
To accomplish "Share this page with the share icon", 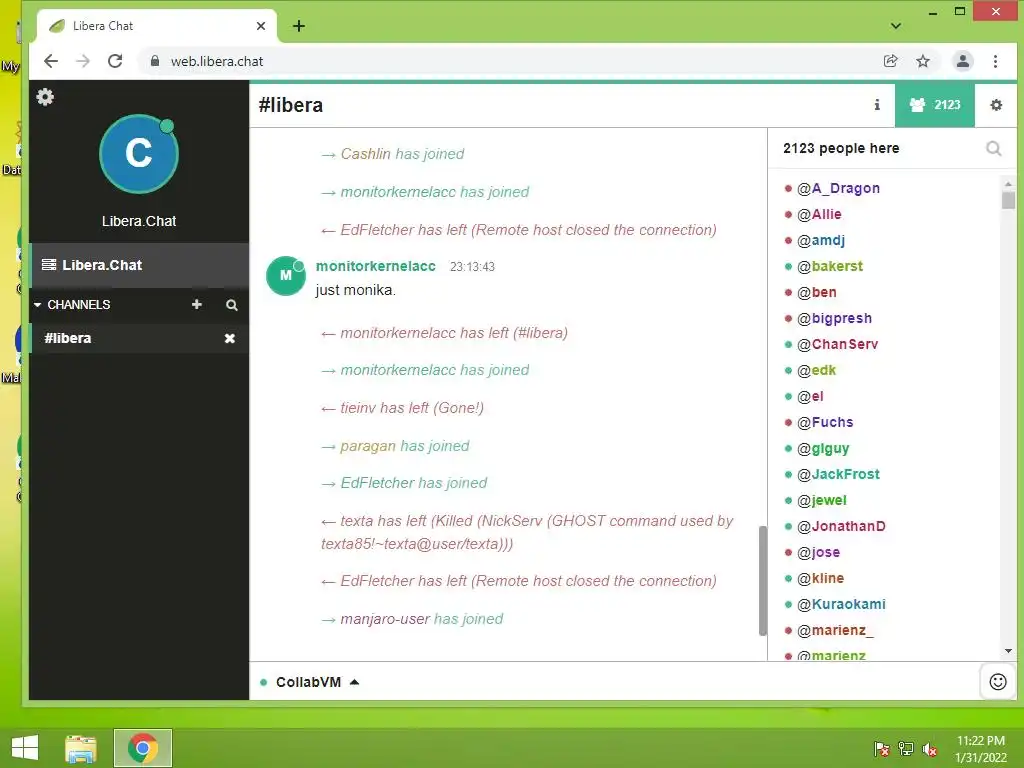I will point(891,61).
